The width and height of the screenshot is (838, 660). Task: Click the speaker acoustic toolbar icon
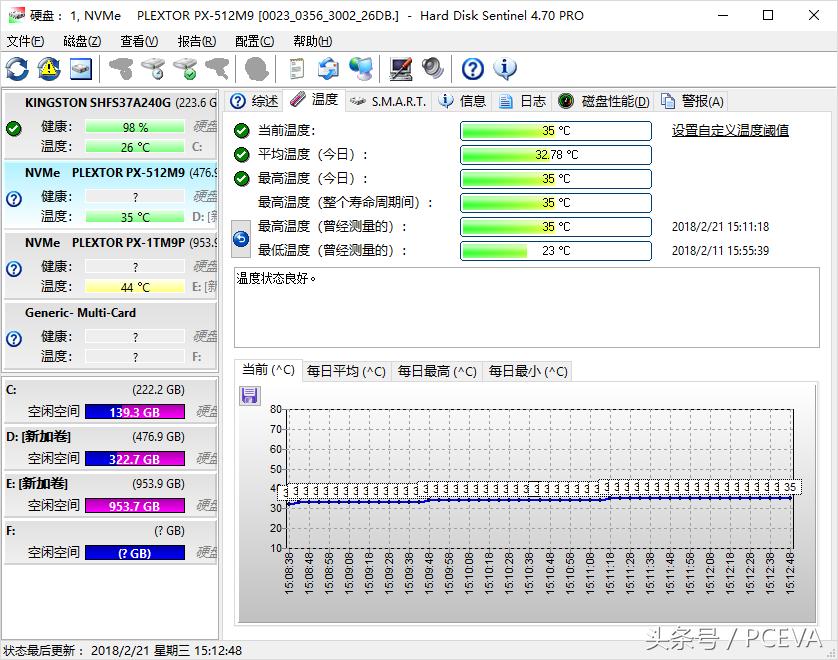(x=430, y=69)
